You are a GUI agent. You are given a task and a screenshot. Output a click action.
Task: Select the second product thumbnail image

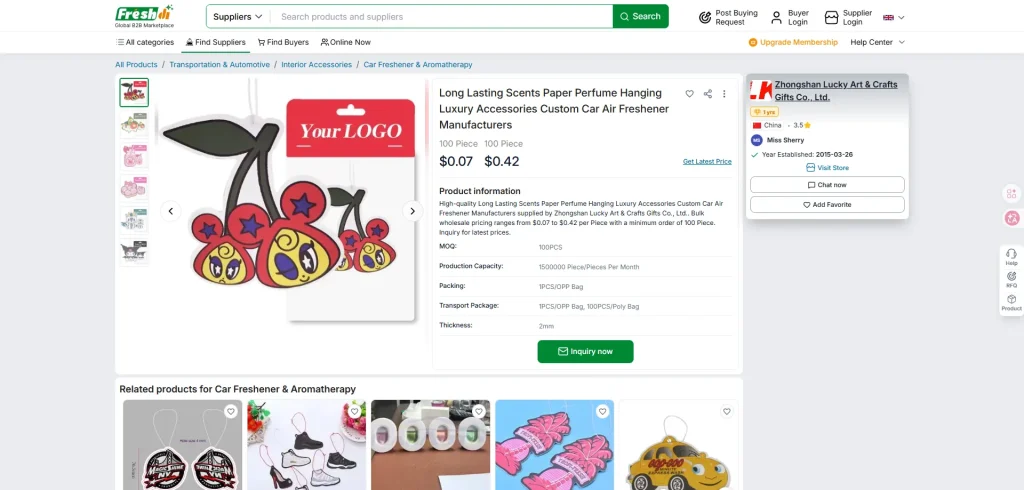pos(134,124)
